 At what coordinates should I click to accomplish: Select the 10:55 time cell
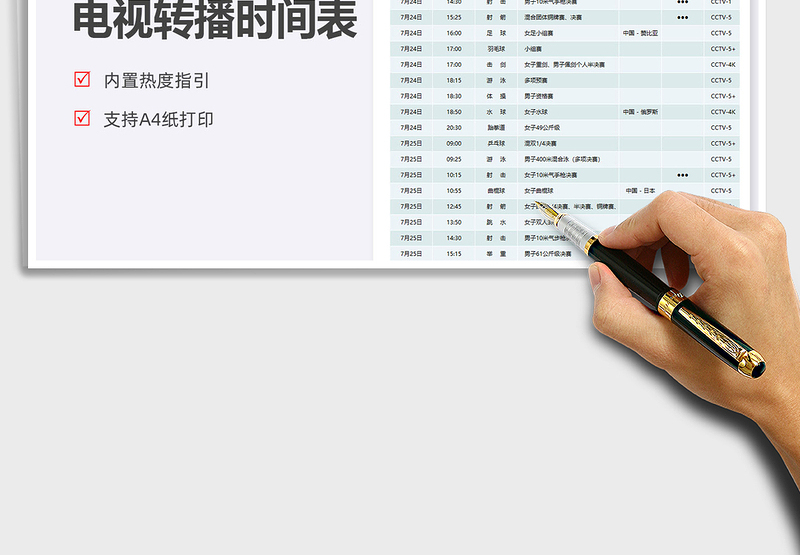[454, 191]
